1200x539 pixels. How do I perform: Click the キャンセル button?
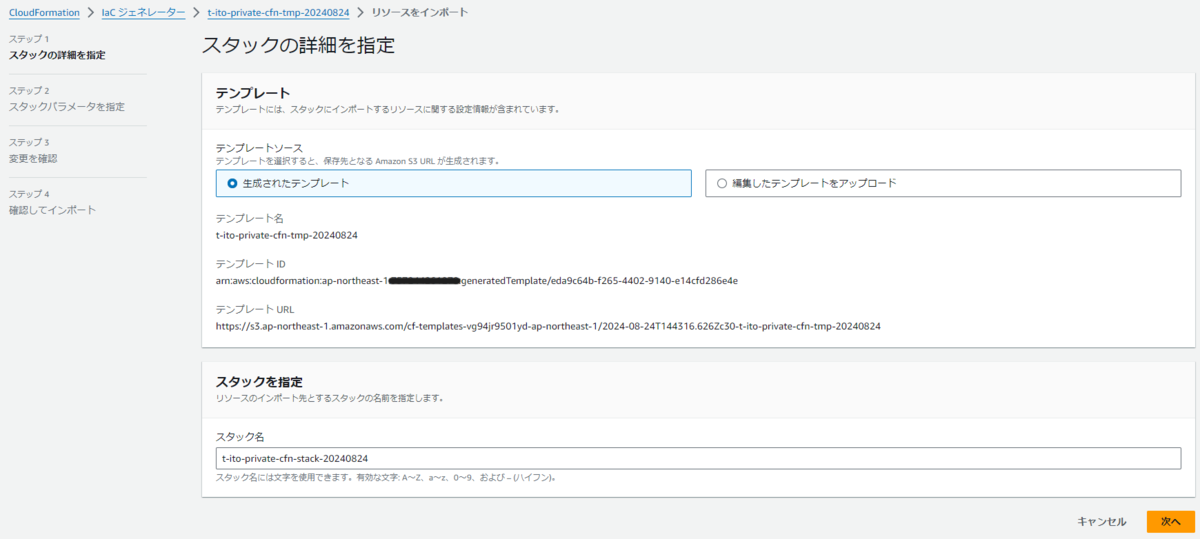click(1102, 521)
